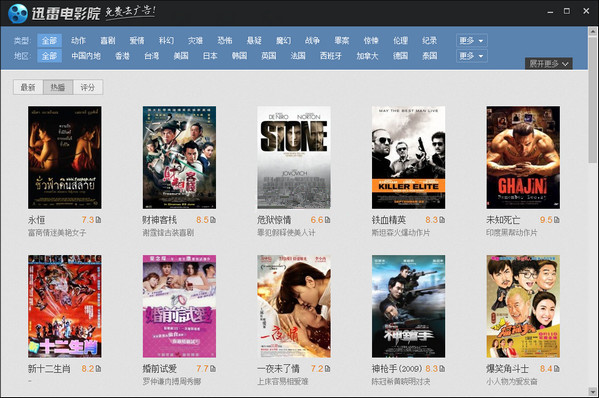The image size is (599, 398).
Task: Click the icon next to 未知死亡 9.5 rating
Action: coord(557,220)
